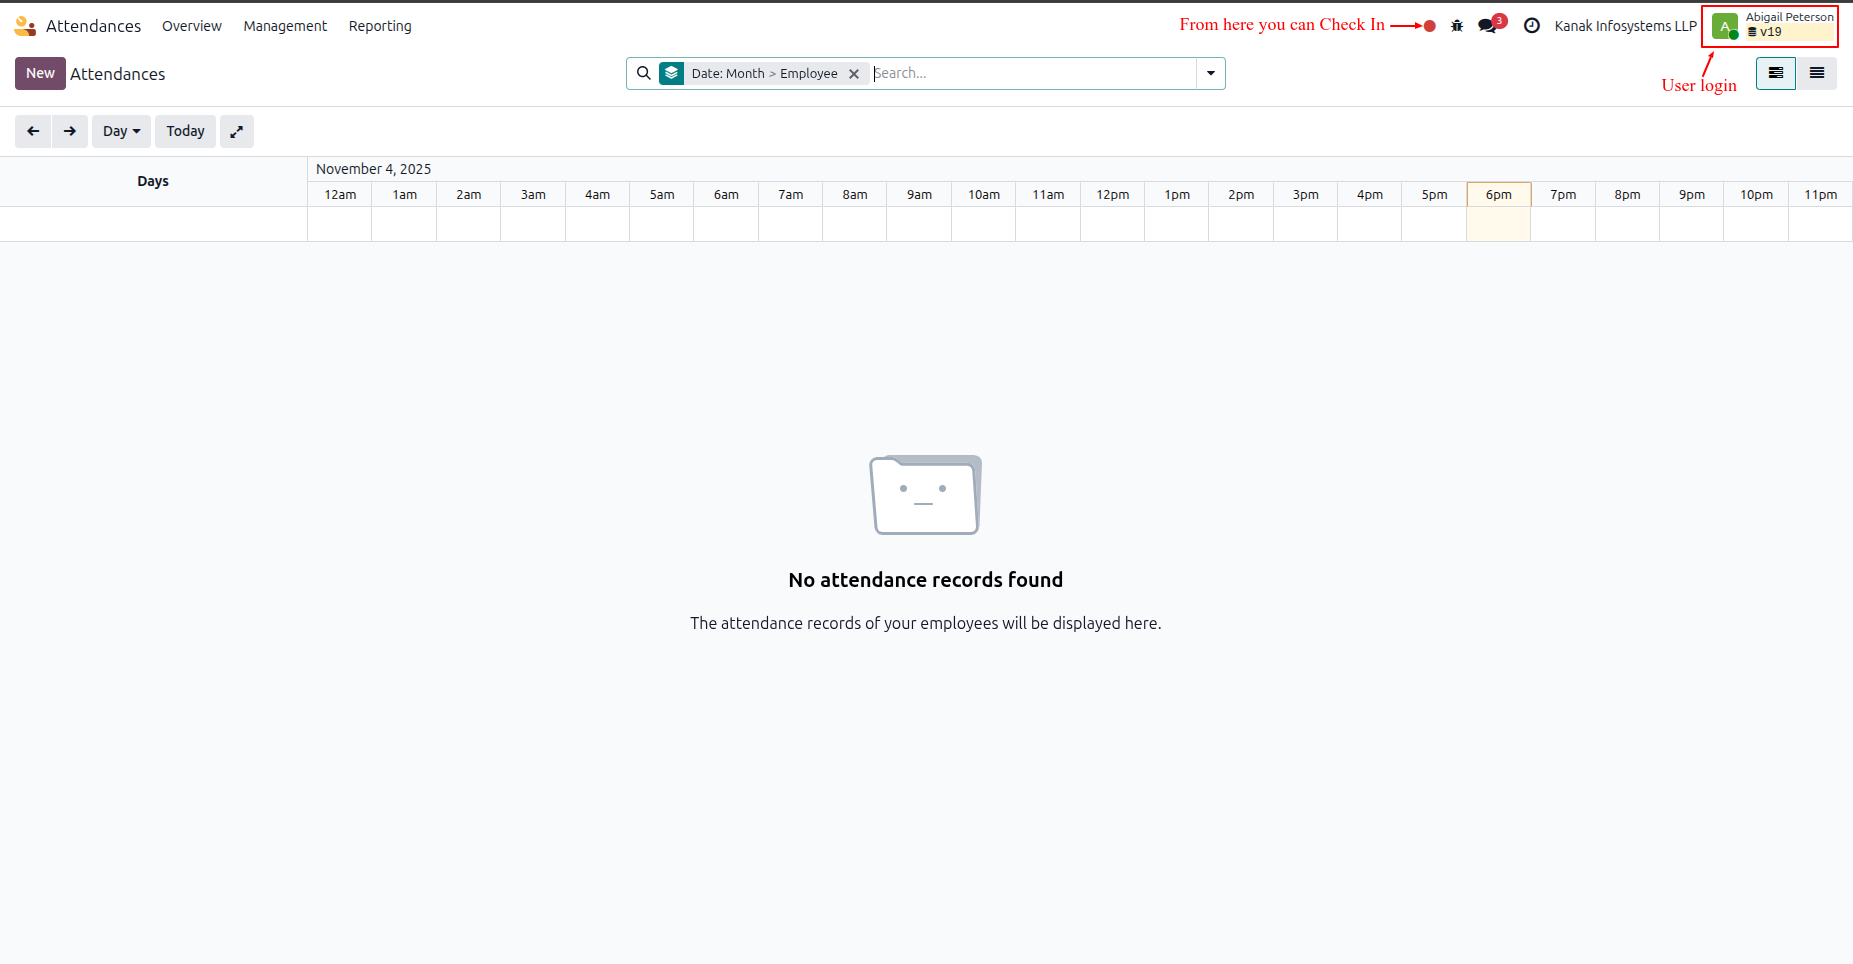The image size is (1853, 964).
Task: Click the November 4, 2025 date header
Action: [x=373, y=169]
